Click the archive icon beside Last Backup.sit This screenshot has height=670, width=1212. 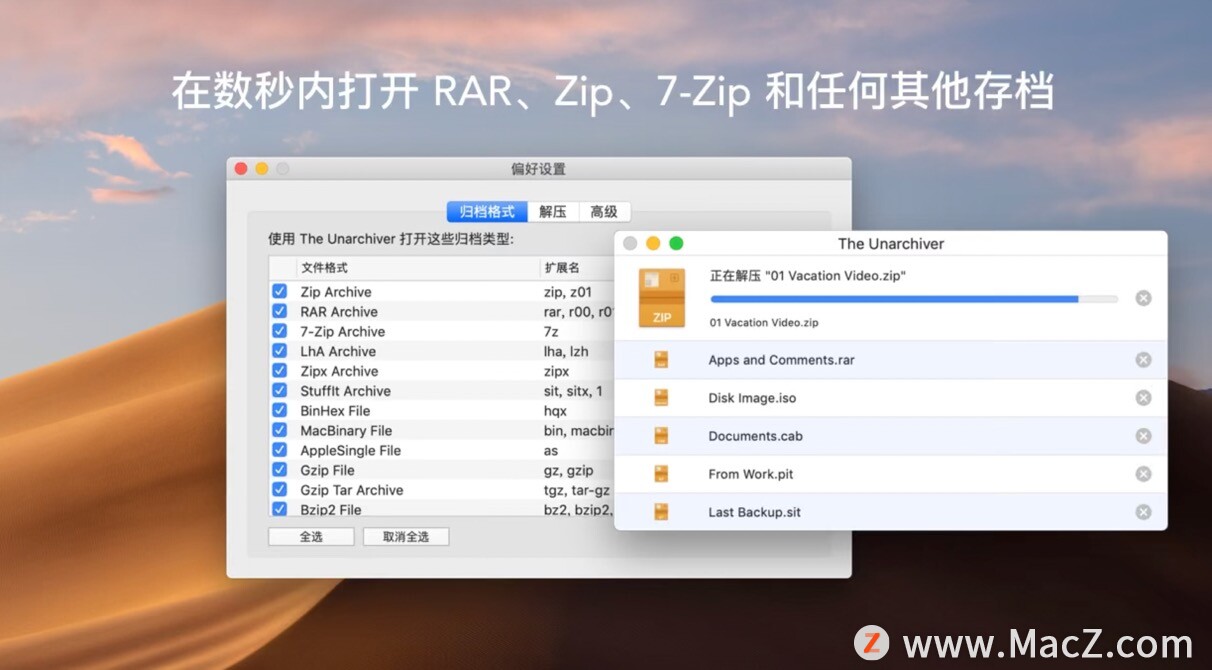point(661,512)
